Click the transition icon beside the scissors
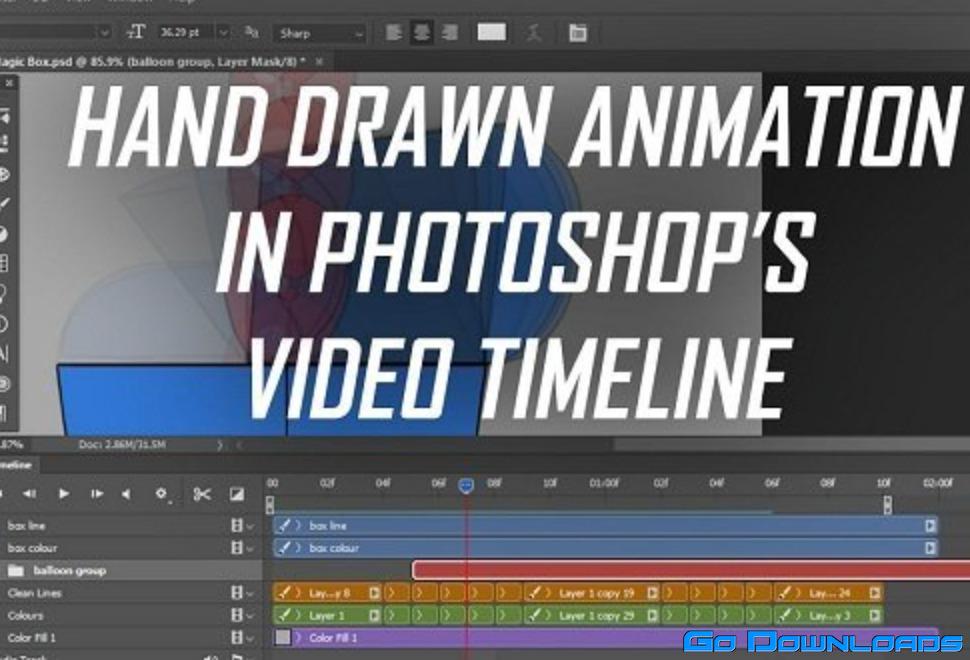Image resolution: width=970 pixels, height=660 pixels. [236, 493]
